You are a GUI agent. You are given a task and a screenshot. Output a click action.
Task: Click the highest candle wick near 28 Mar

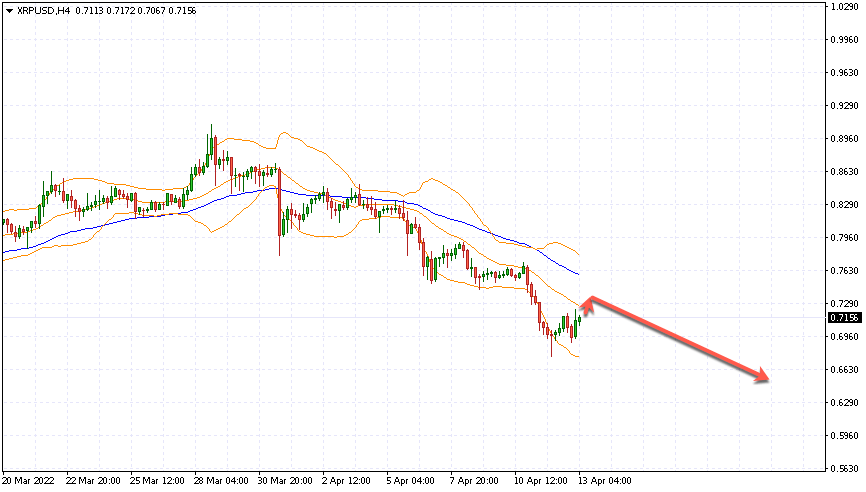(211, 128)
